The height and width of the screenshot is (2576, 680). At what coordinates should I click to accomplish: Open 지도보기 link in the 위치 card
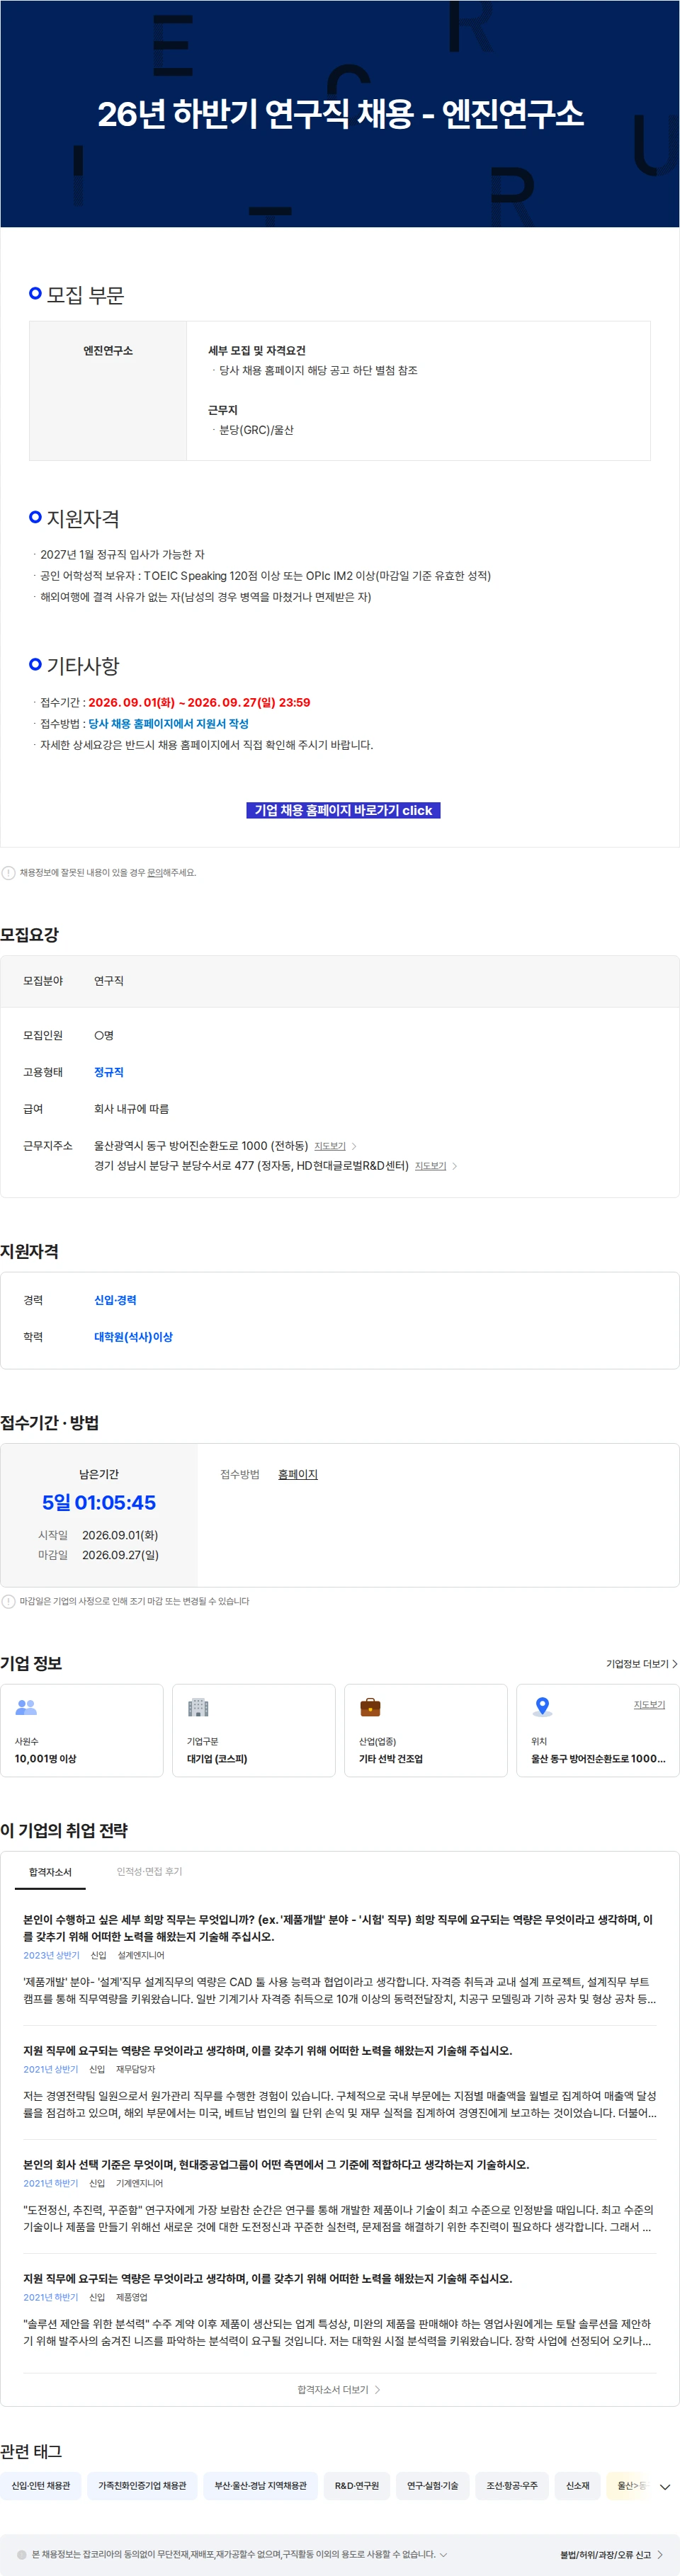649,1704
